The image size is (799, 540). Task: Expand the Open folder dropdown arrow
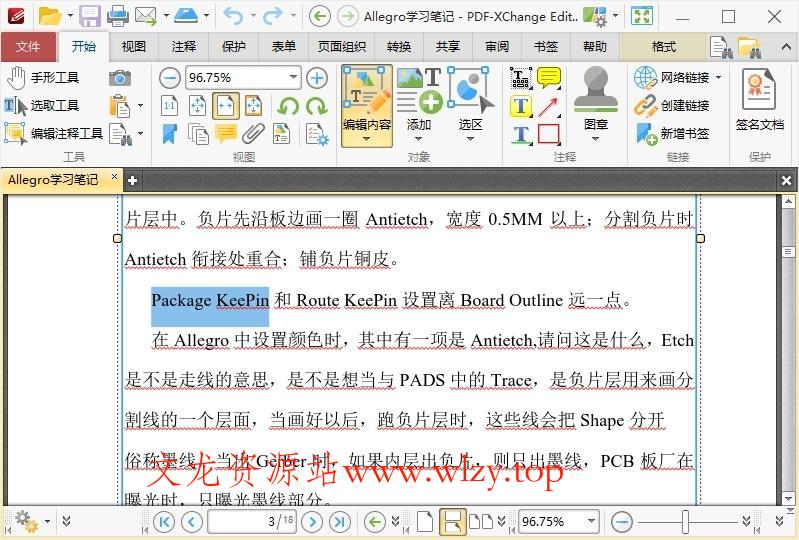70,16
